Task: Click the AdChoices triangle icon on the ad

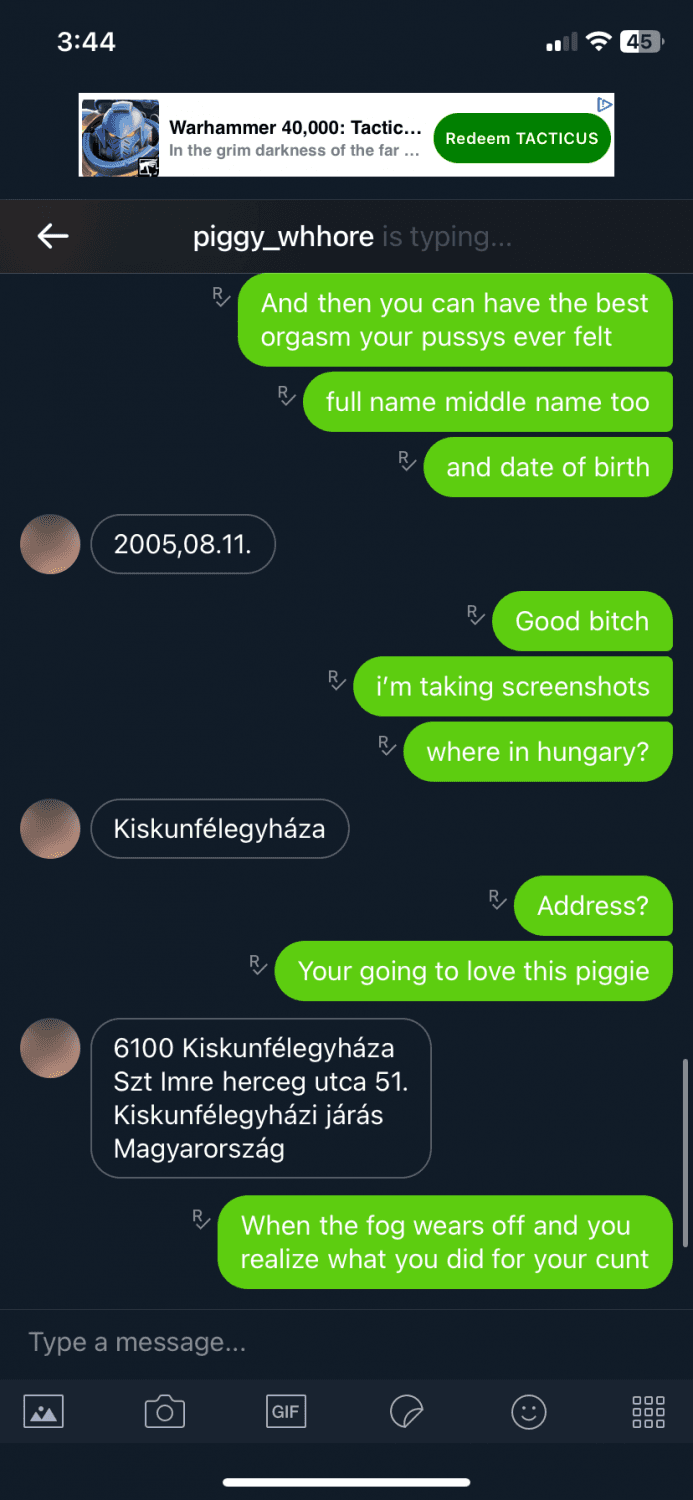Action: 602,103
